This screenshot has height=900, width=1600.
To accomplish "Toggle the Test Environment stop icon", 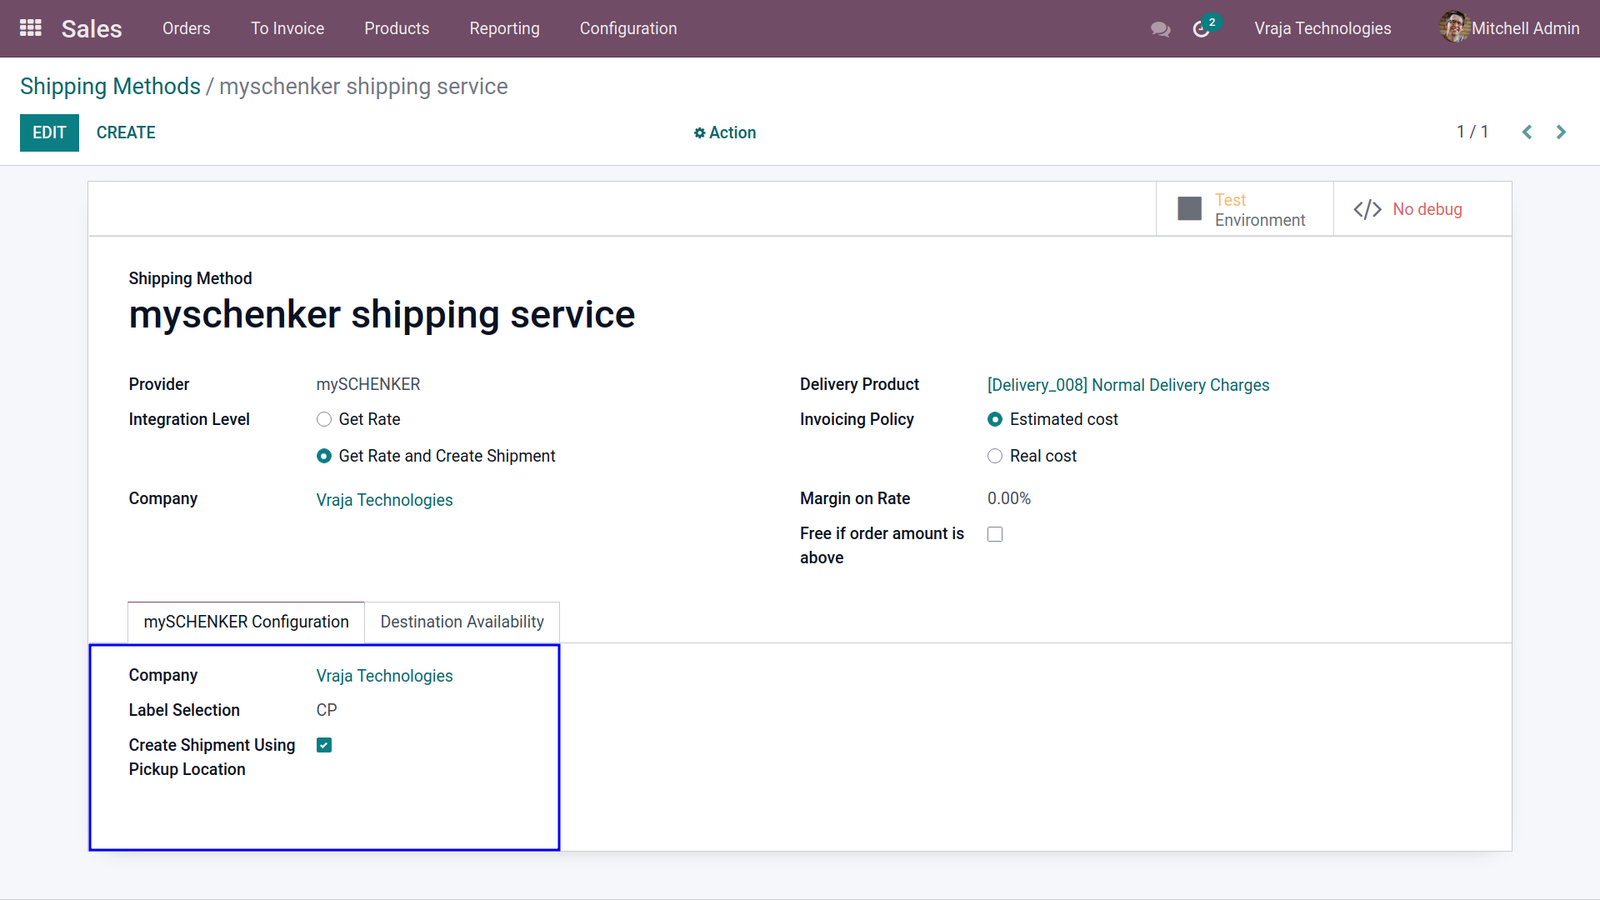I will (x=1189, y=209).
